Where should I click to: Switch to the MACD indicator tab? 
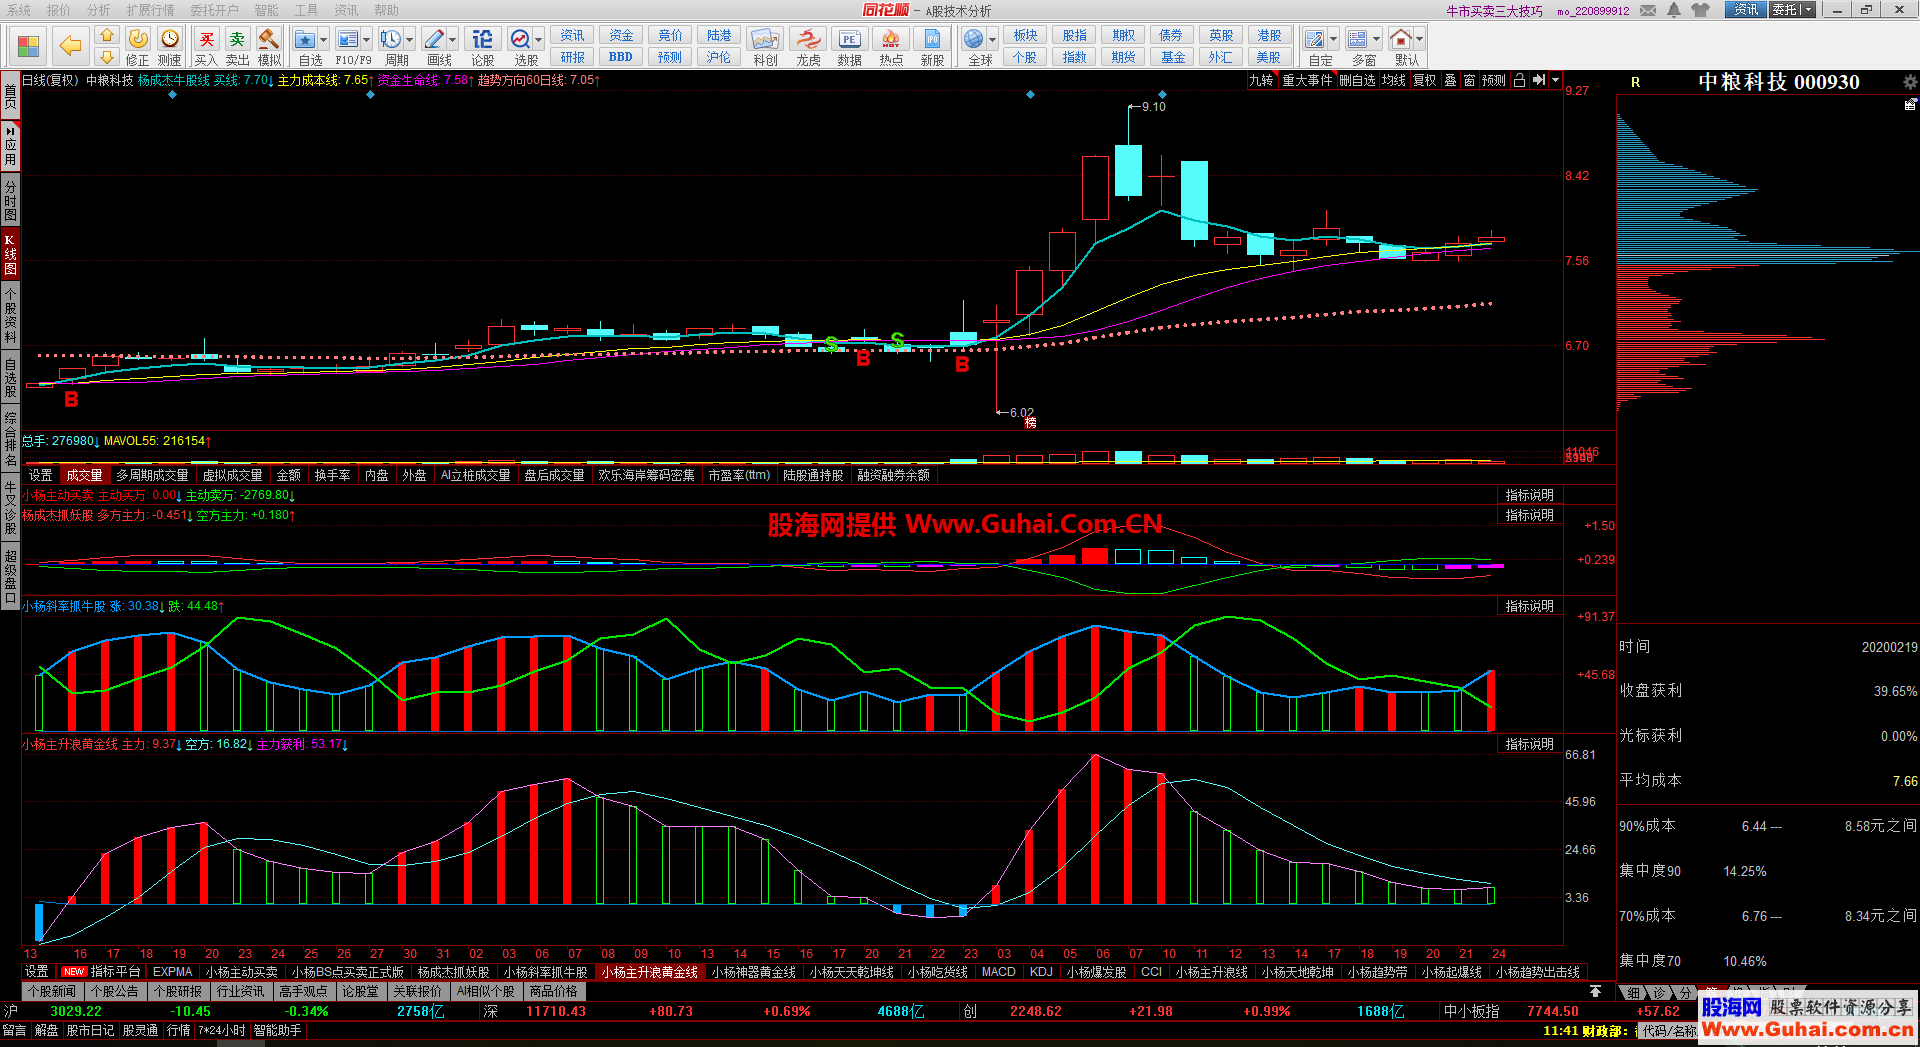[998, 972]
